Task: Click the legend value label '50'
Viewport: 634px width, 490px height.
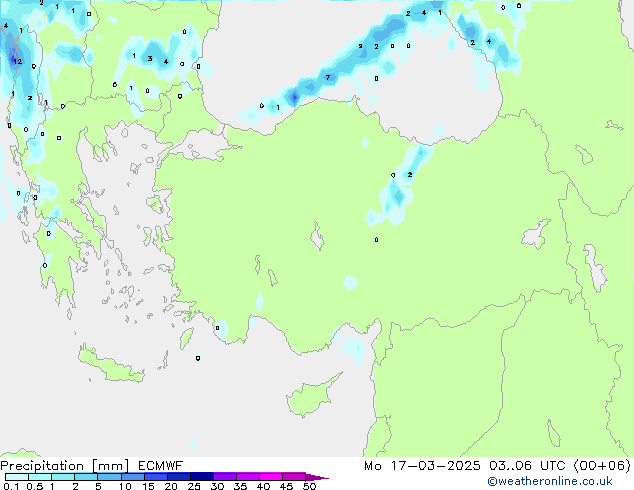Action: point(309,486)
